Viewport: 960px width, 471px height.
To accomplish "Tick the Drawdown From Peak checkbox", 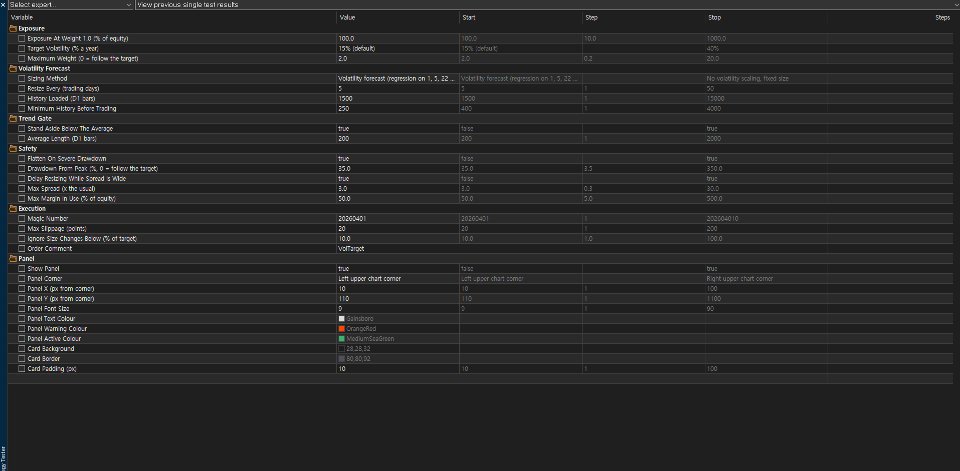I will [21, 168].
